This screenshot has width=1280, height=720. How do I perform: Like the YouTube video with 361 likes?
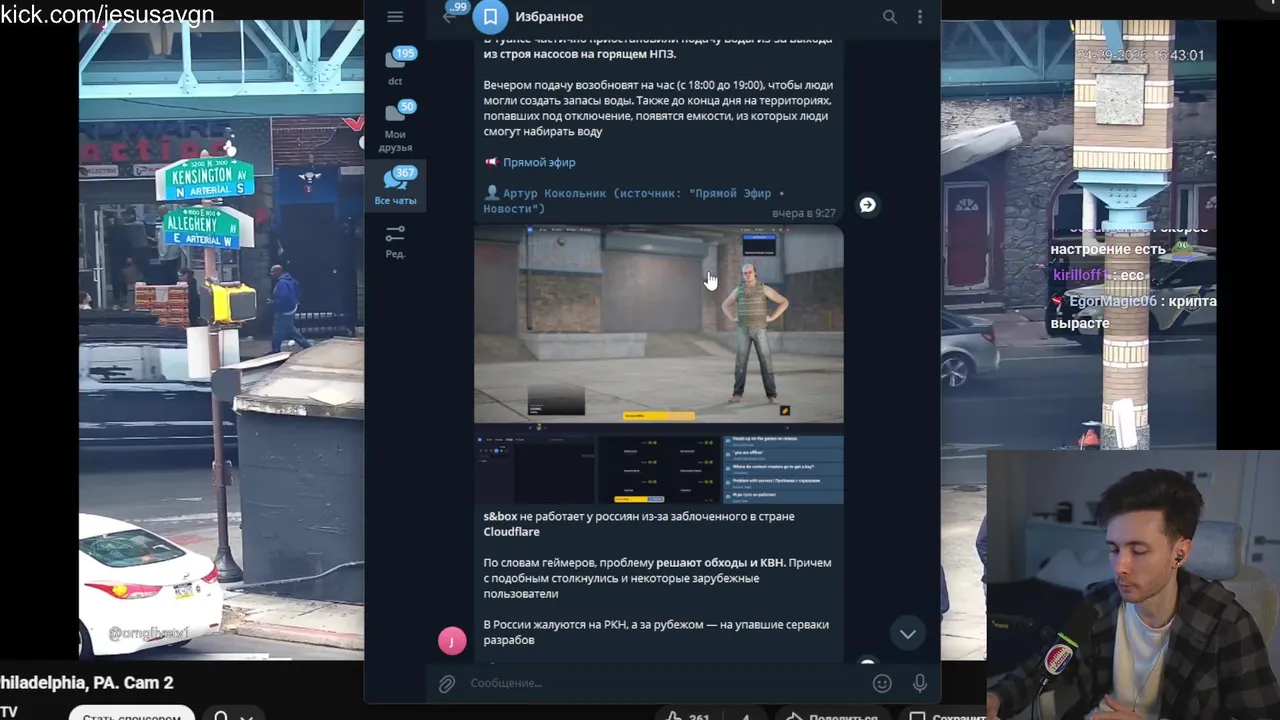pyautogui.click(x=687, y=716)
